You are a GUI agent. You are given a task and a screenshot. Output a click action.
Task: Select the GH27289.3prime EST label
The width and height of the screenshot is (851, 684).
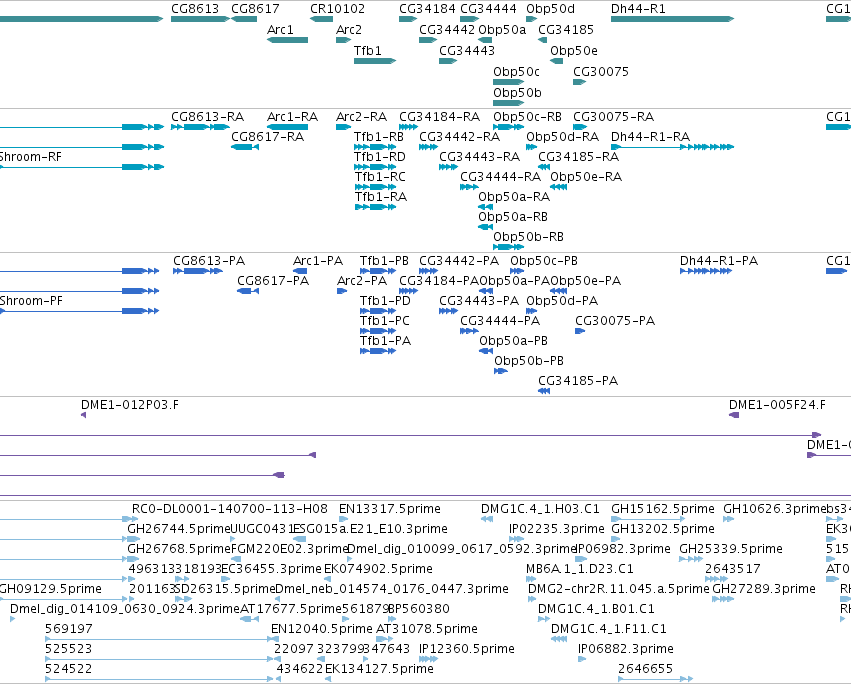(x=764, y=590)
